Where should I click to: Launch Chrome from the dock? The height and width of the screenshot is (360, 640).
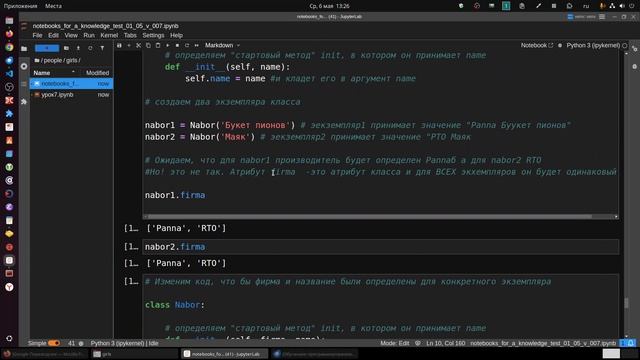9,47
